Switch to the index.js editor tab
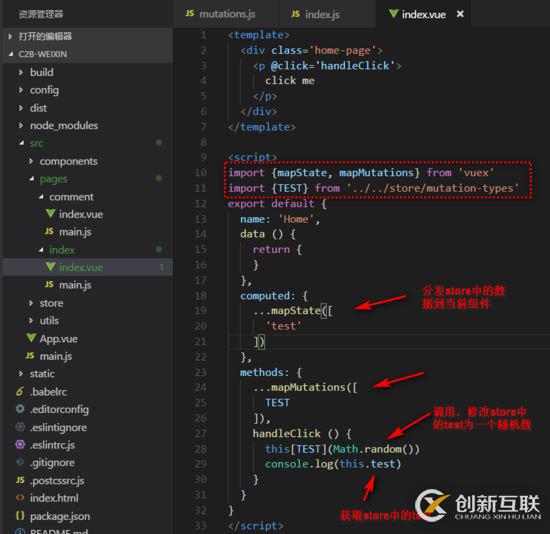The image size is (550, 534). [315, 14]
